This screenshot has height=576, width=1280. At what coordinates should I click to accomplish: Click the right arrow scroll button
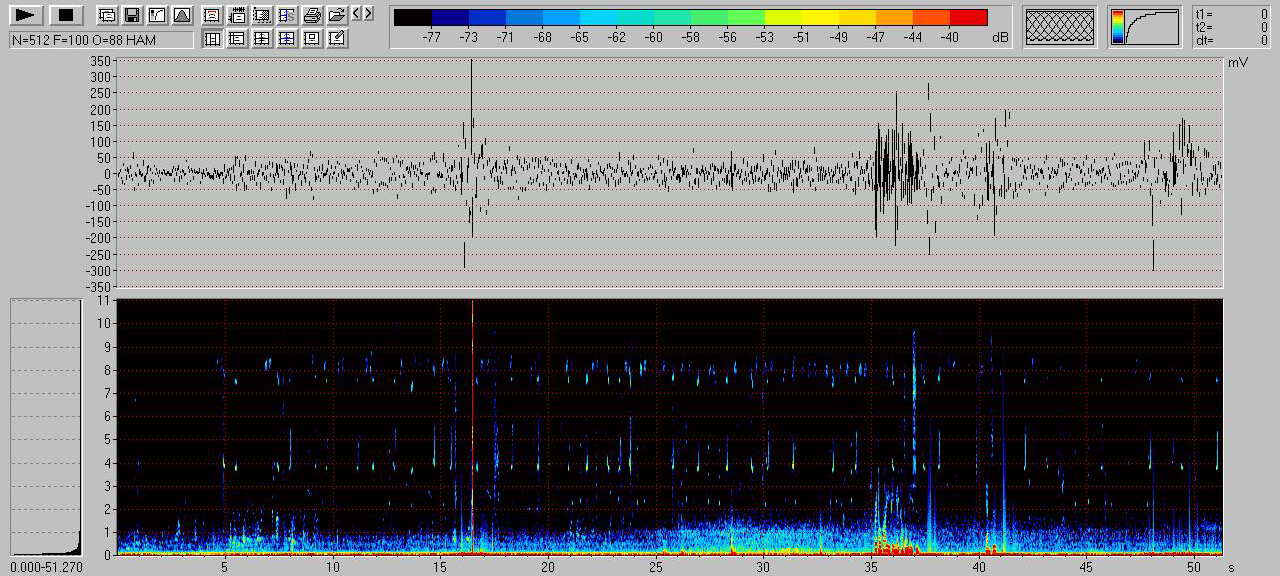pyautogui.click(x=369, y=13)
